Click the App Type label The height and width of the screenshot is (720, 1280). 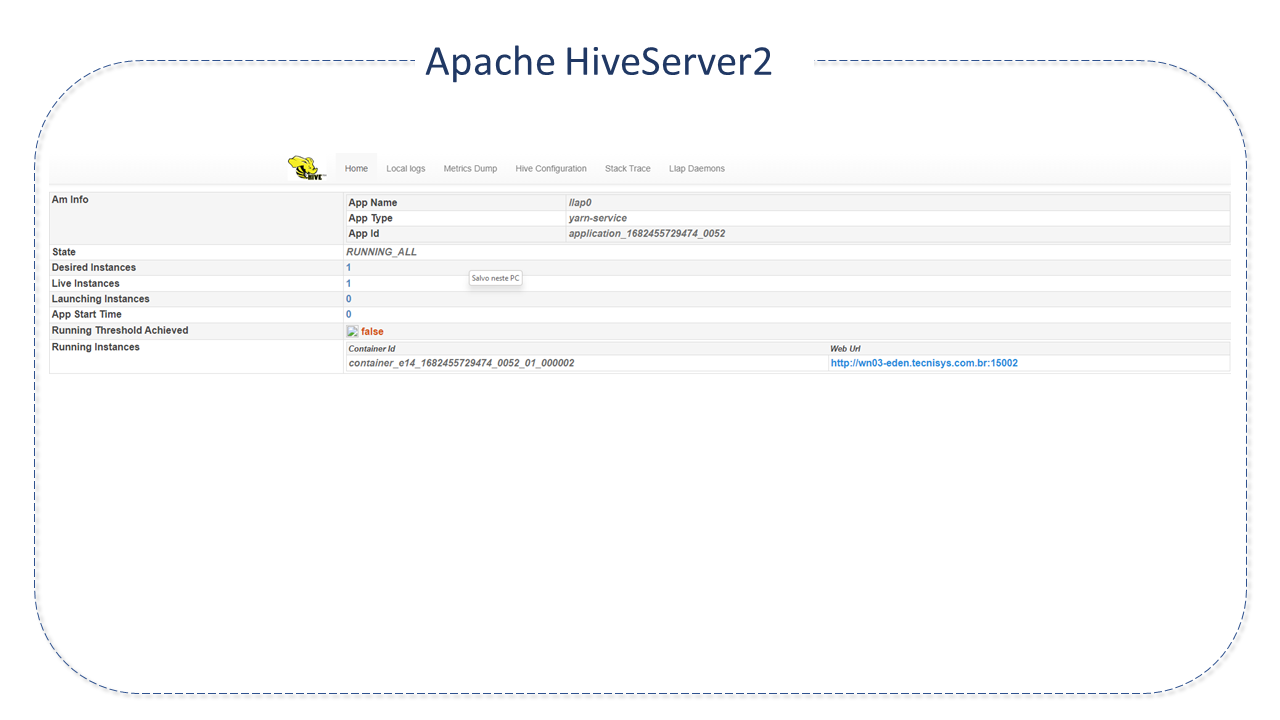tap(370, 218)
